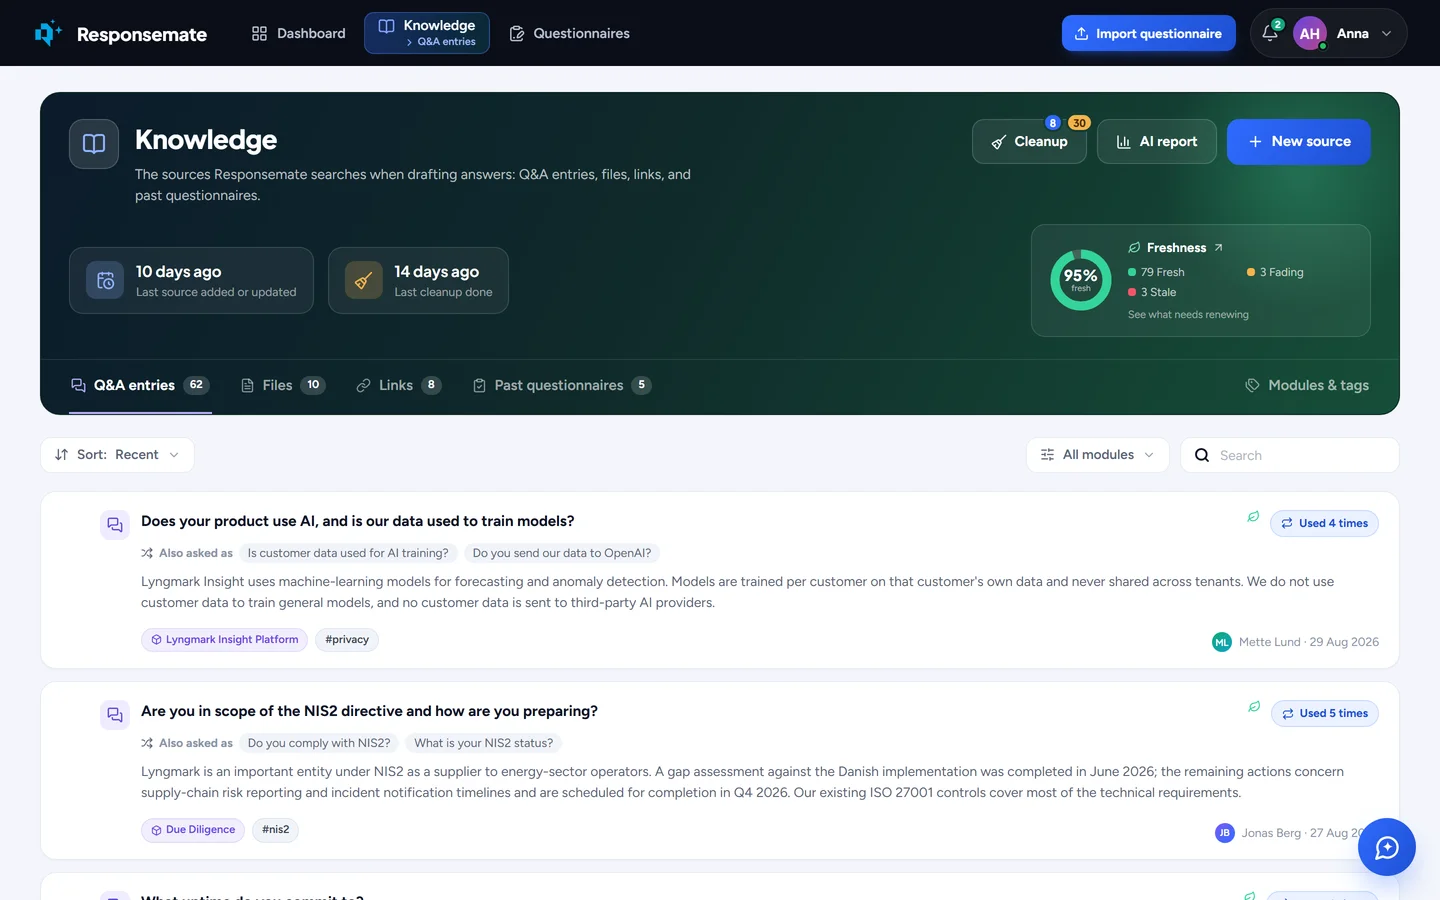Click the freshness leaf icon on NIS2 entry
This screenshot has height=900, width=1440.
1254,707
